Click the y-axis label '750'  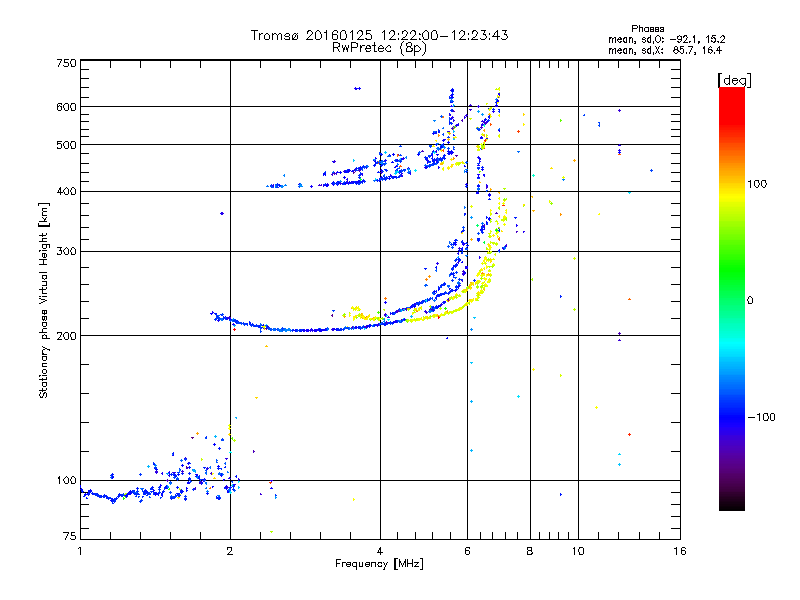[x=66, y=63]
